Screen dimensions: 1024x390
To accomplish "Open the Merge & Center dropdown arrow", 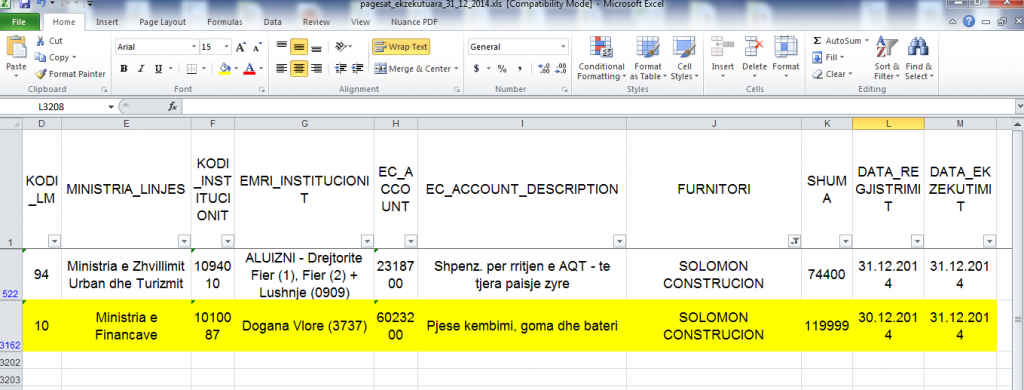I will coord(456,69).
